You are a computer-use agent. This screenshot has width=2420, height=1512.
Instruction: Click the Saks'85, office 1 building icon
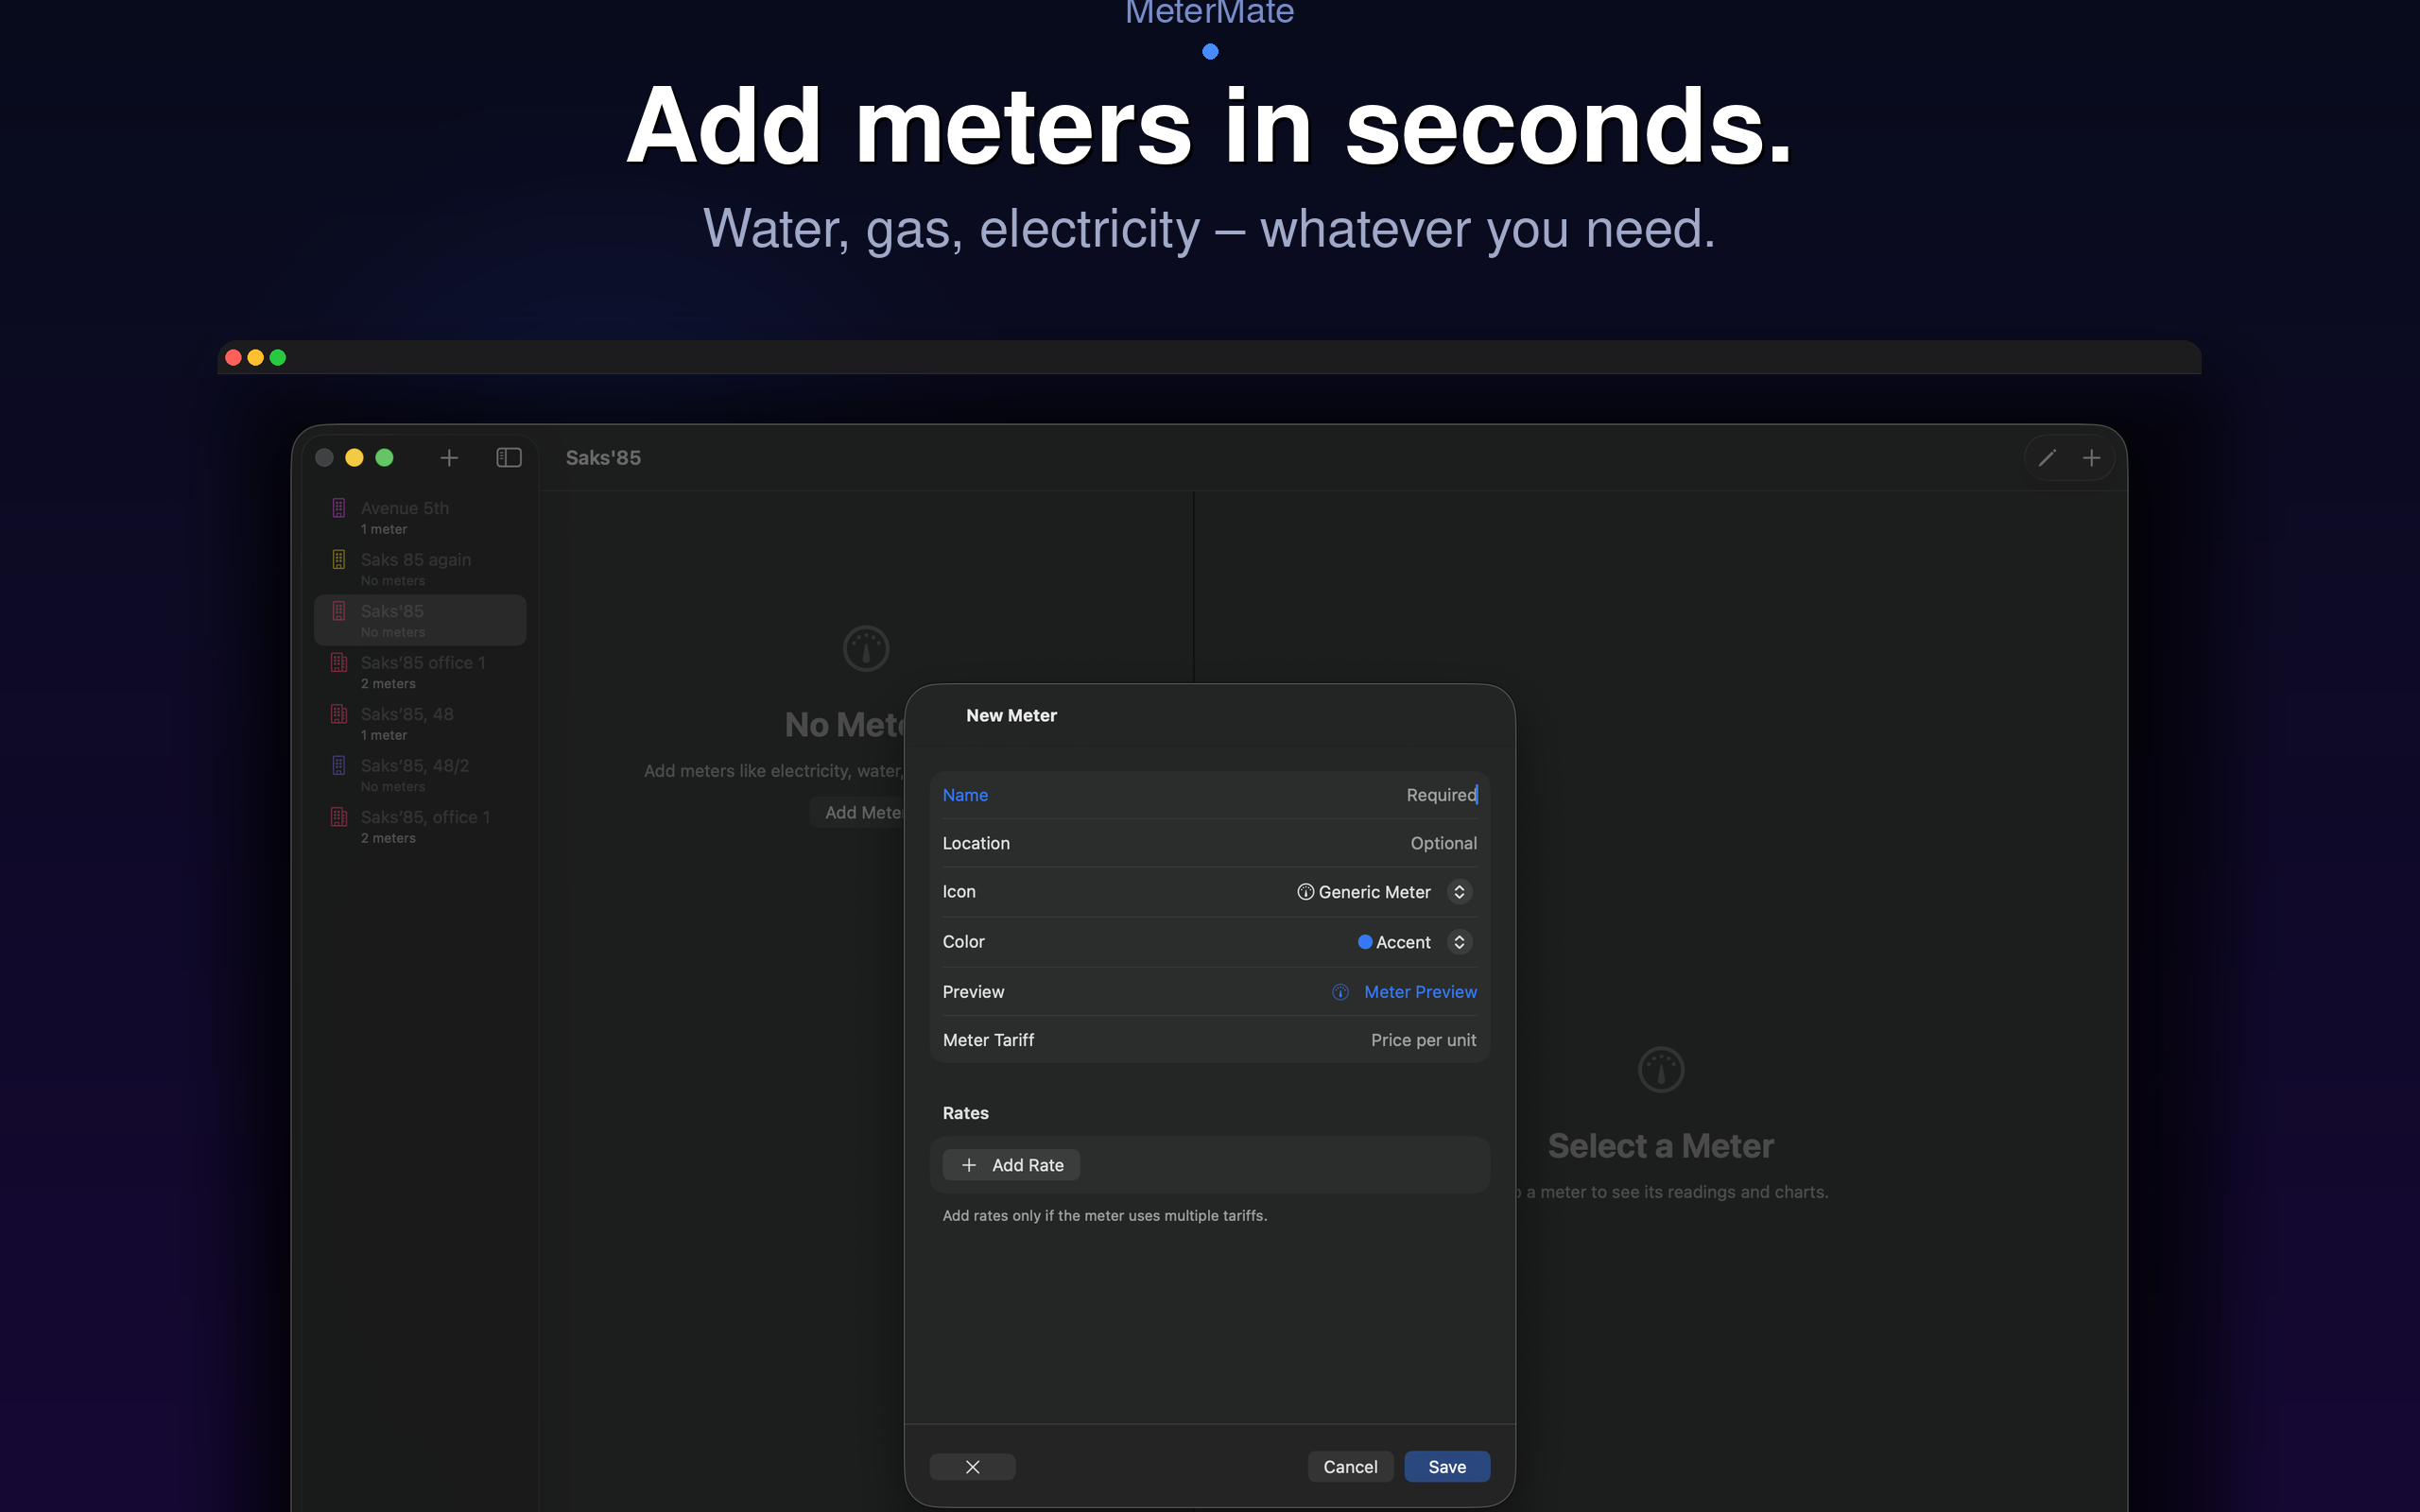point(339,817)
